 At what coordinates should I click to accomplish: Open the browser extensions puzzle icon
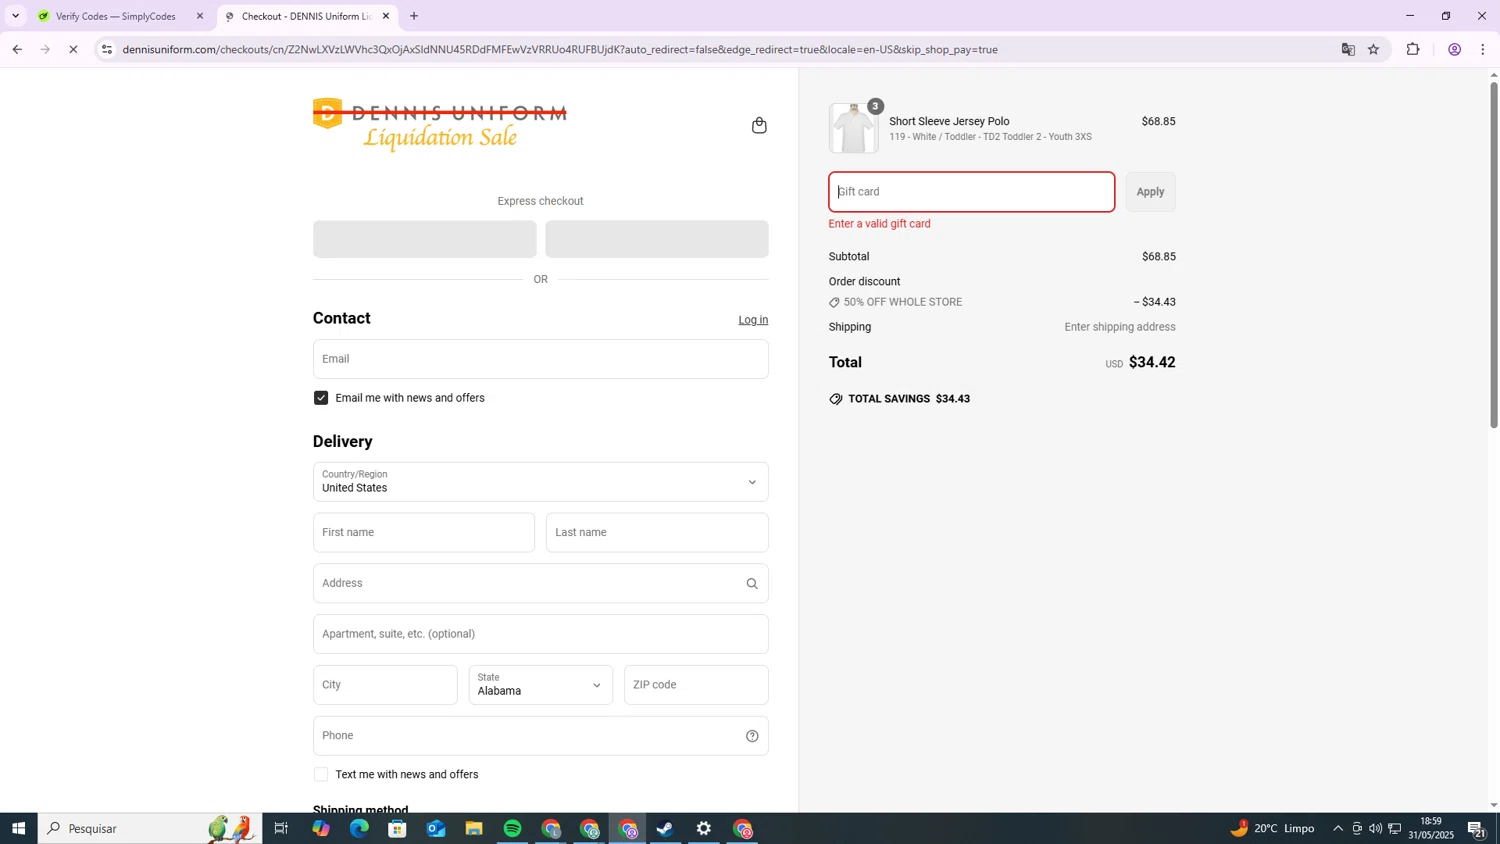pos(1413,49)
